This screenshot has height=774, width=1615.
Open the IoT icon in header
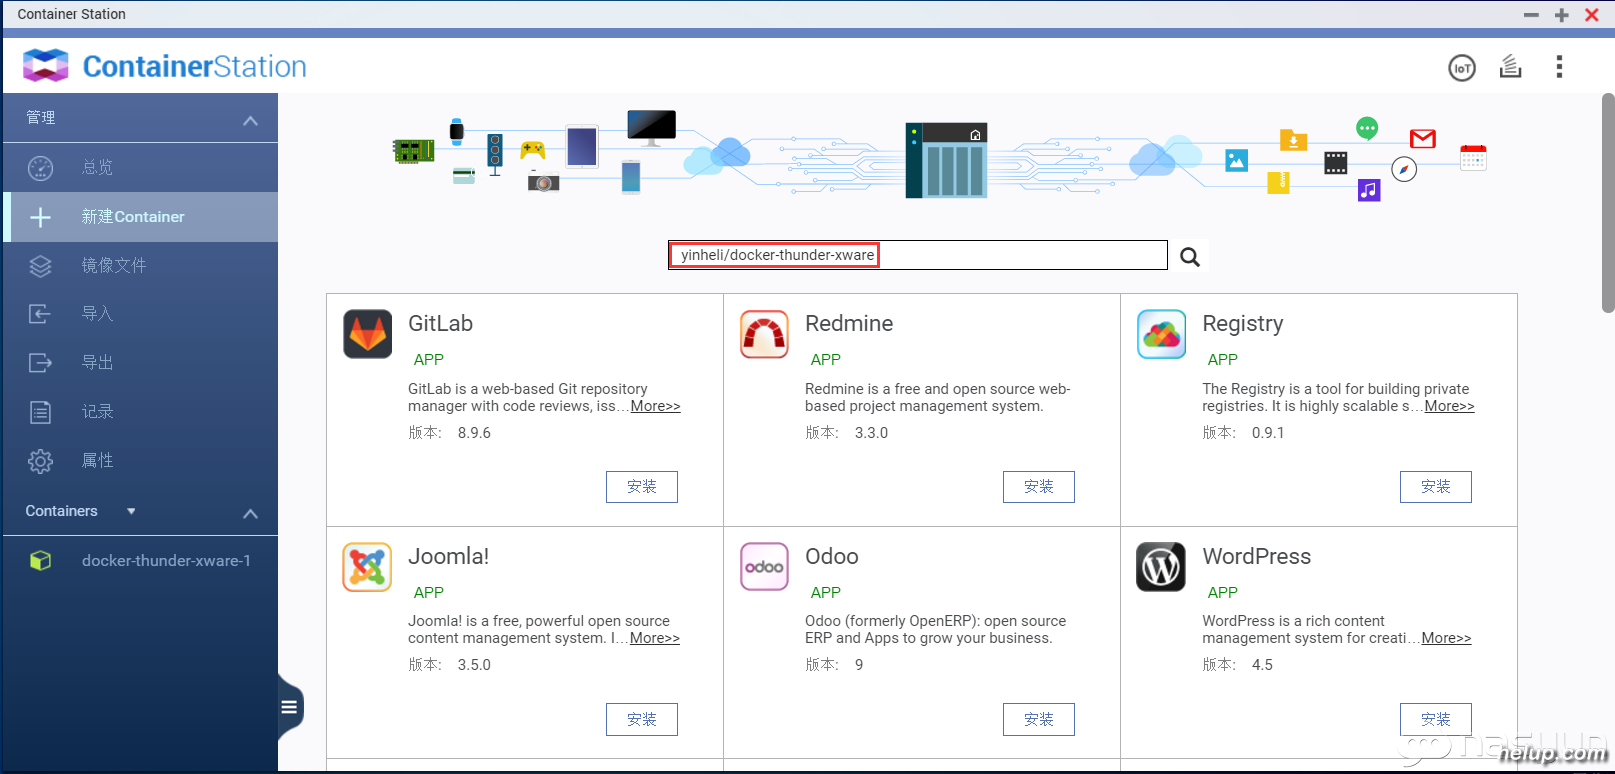1462,68
